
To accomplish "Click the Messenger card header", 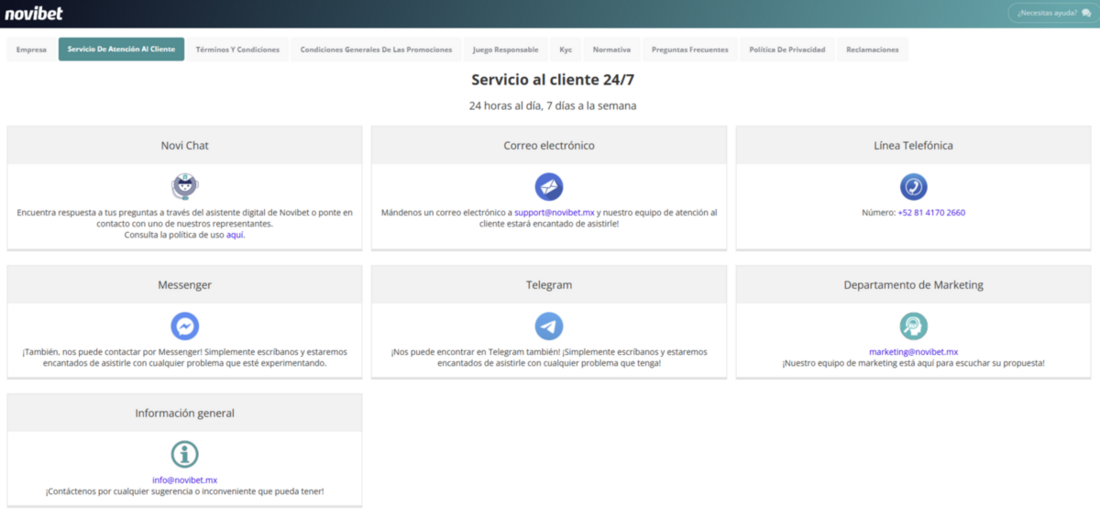I will (x=185, y=285).
